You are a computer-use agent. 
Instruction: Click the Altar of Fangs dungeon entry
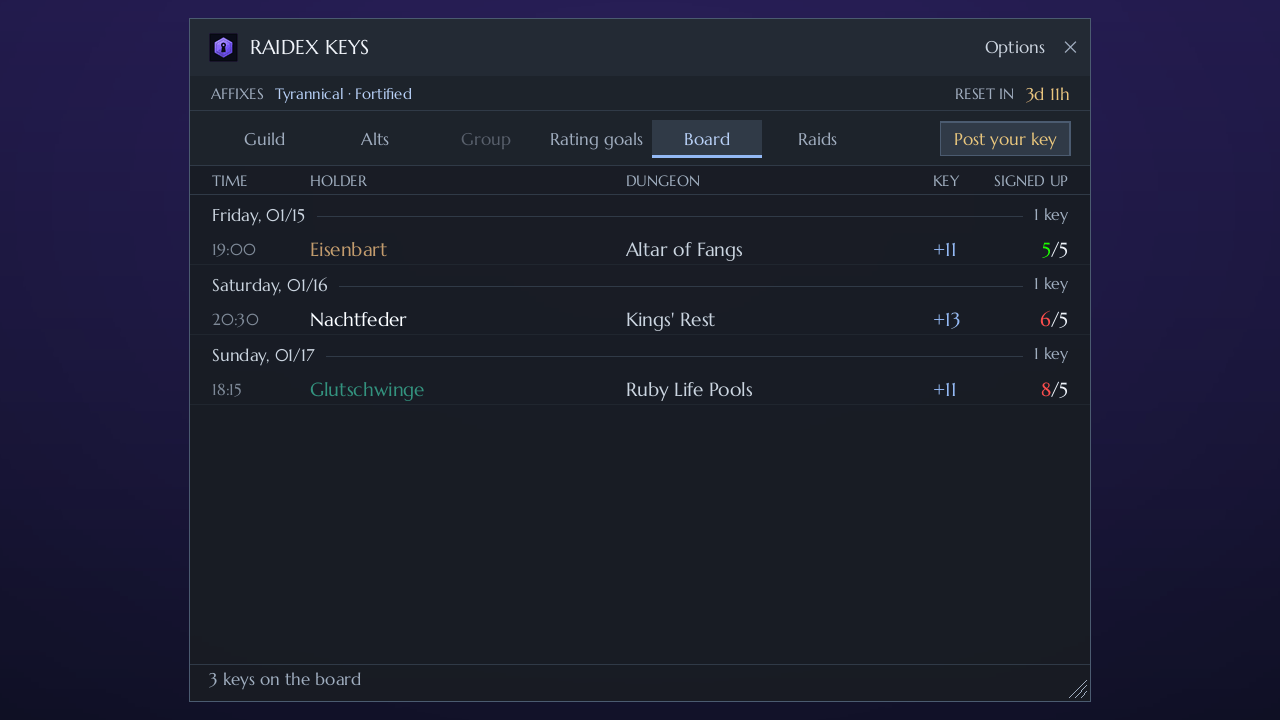(x=684, y=250)
